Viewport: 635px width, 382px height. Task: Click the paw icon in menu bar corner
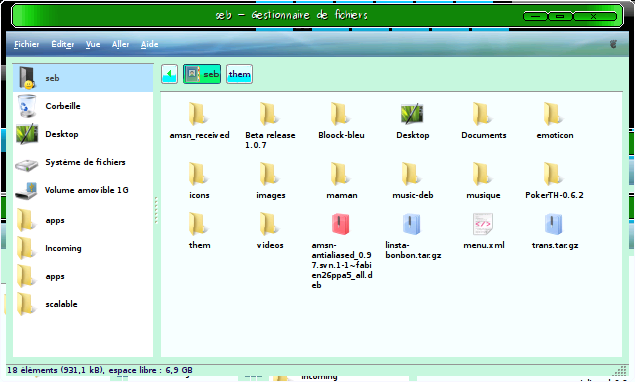coord(613,44)
